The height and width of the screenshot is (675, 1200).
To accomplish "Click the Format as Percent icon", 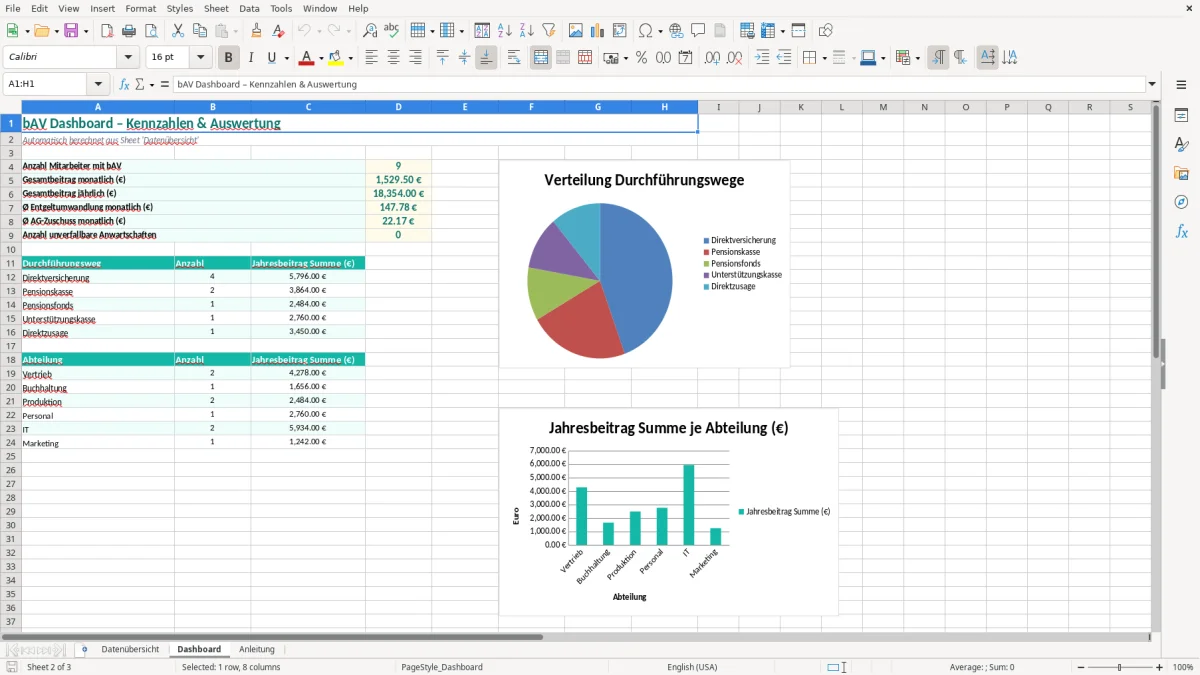I will (x=641, y=58).
